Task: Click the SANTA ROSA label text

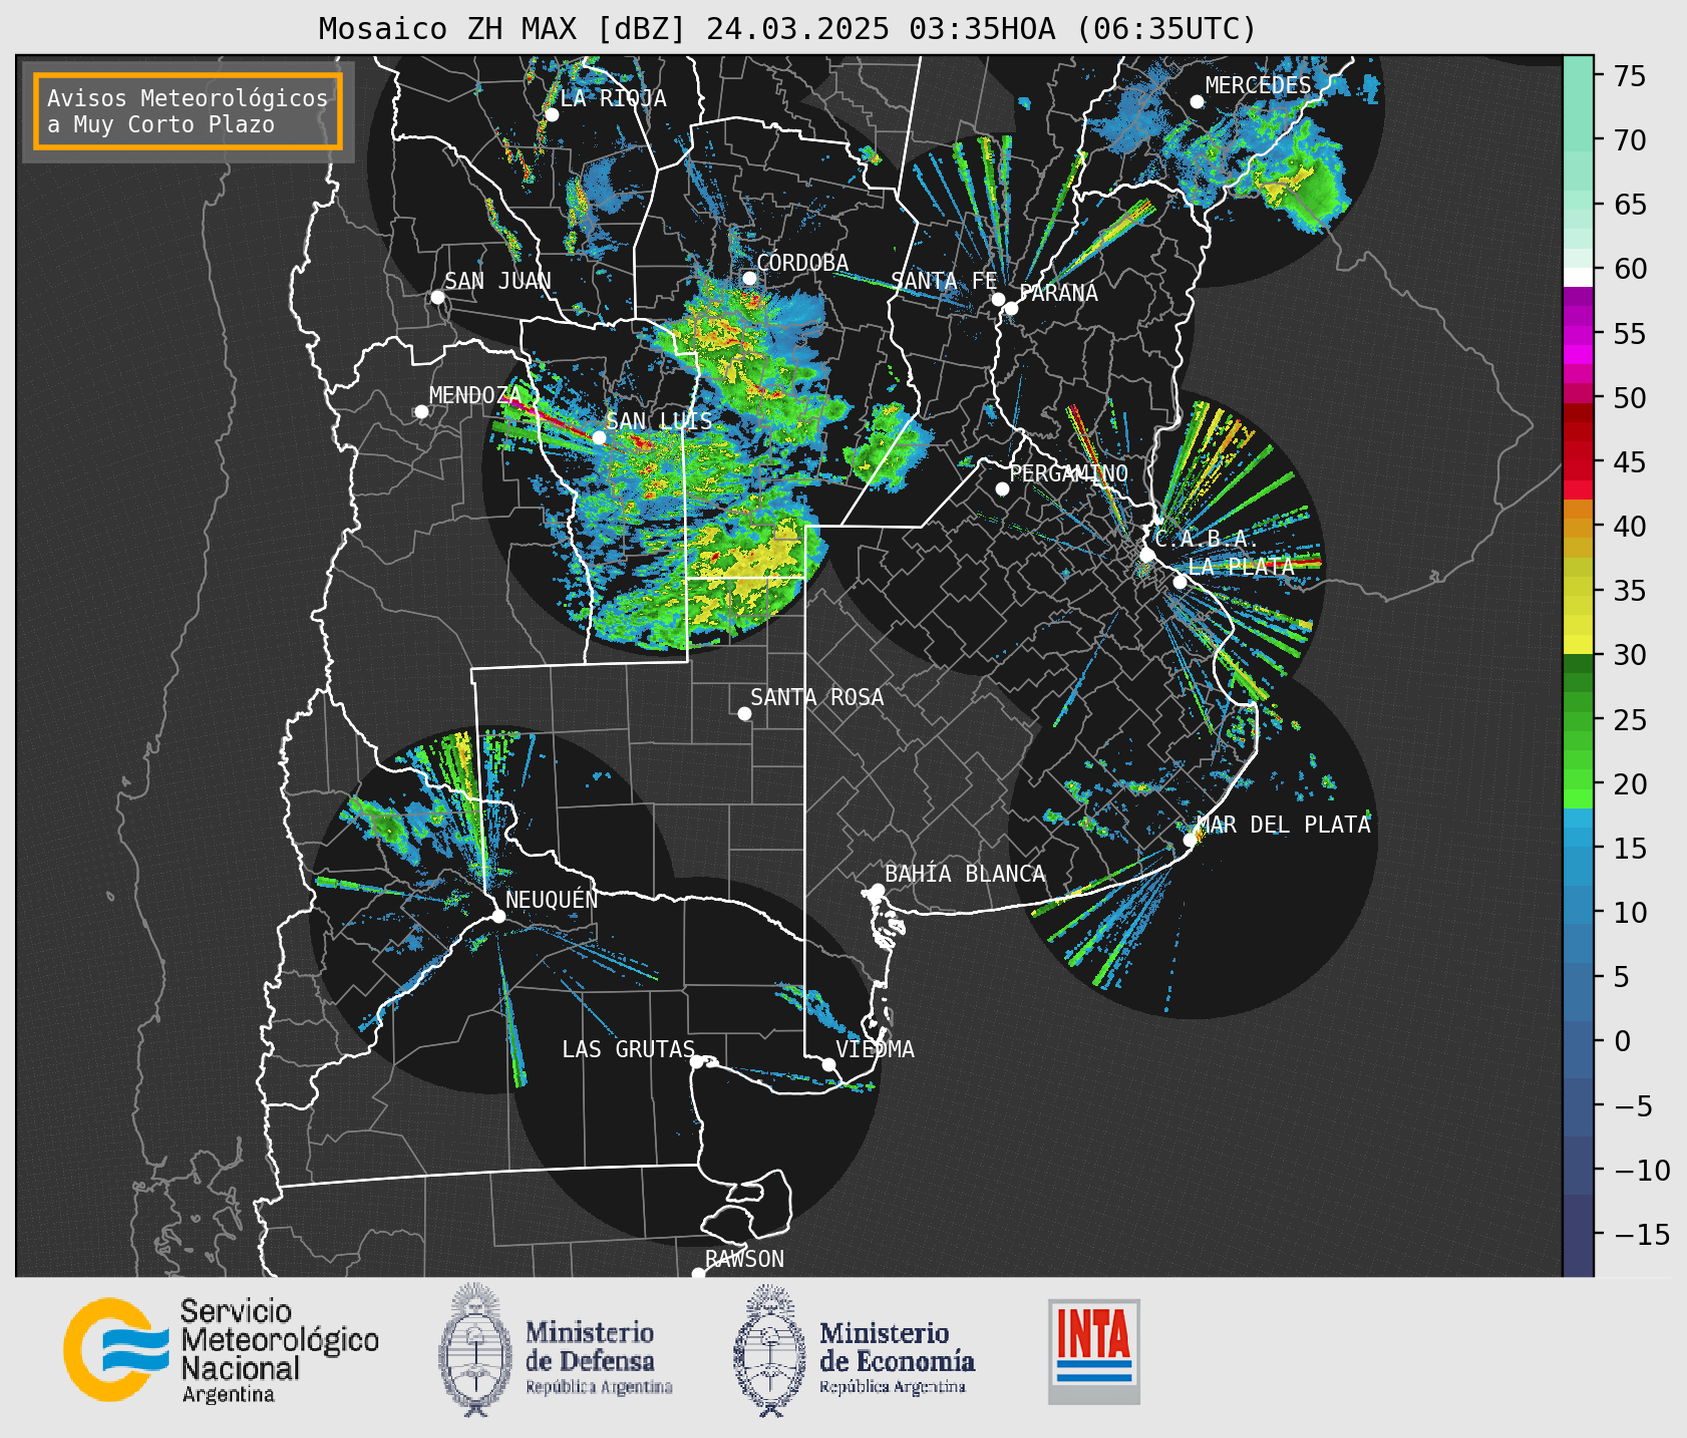Action: tap(817, 697)
